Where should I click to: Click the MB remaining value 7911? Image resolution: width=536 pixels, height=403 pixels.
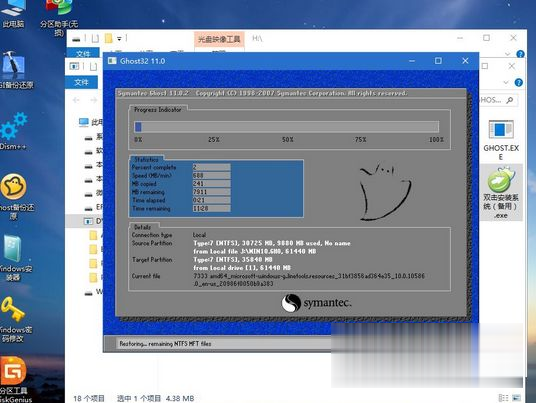pos(212,192)
